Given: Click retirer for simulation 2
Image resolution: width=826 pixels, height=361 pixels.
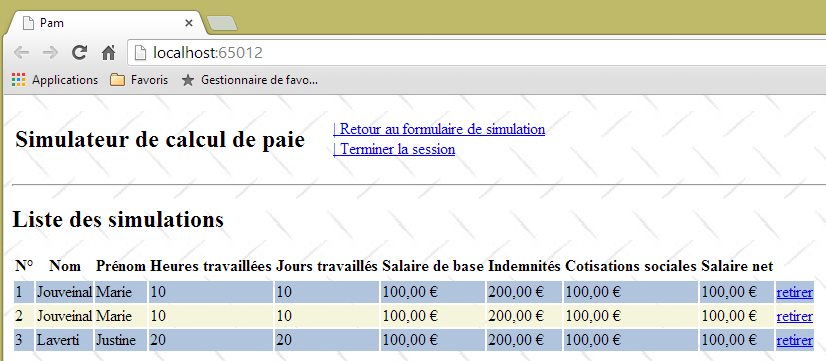Looking at the screenshot, I should 794,316.
